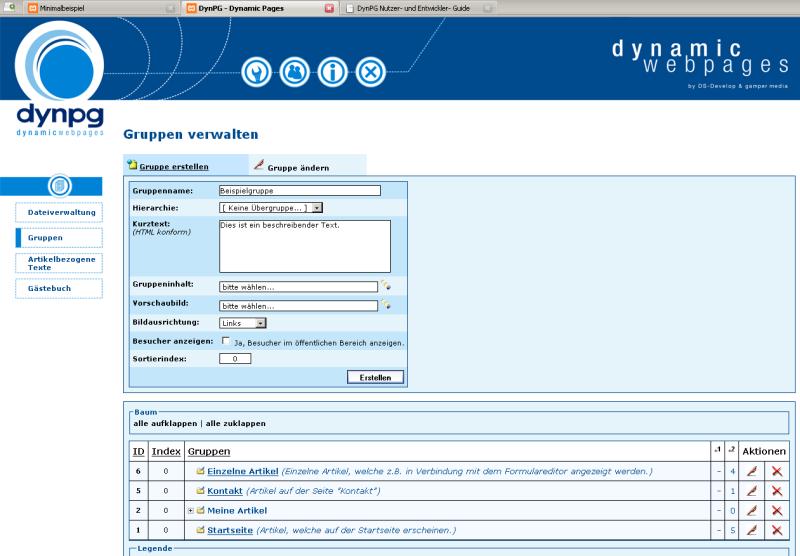
Task: Click edit pencil for Startseite row
Action: click(x=752, y=530)
